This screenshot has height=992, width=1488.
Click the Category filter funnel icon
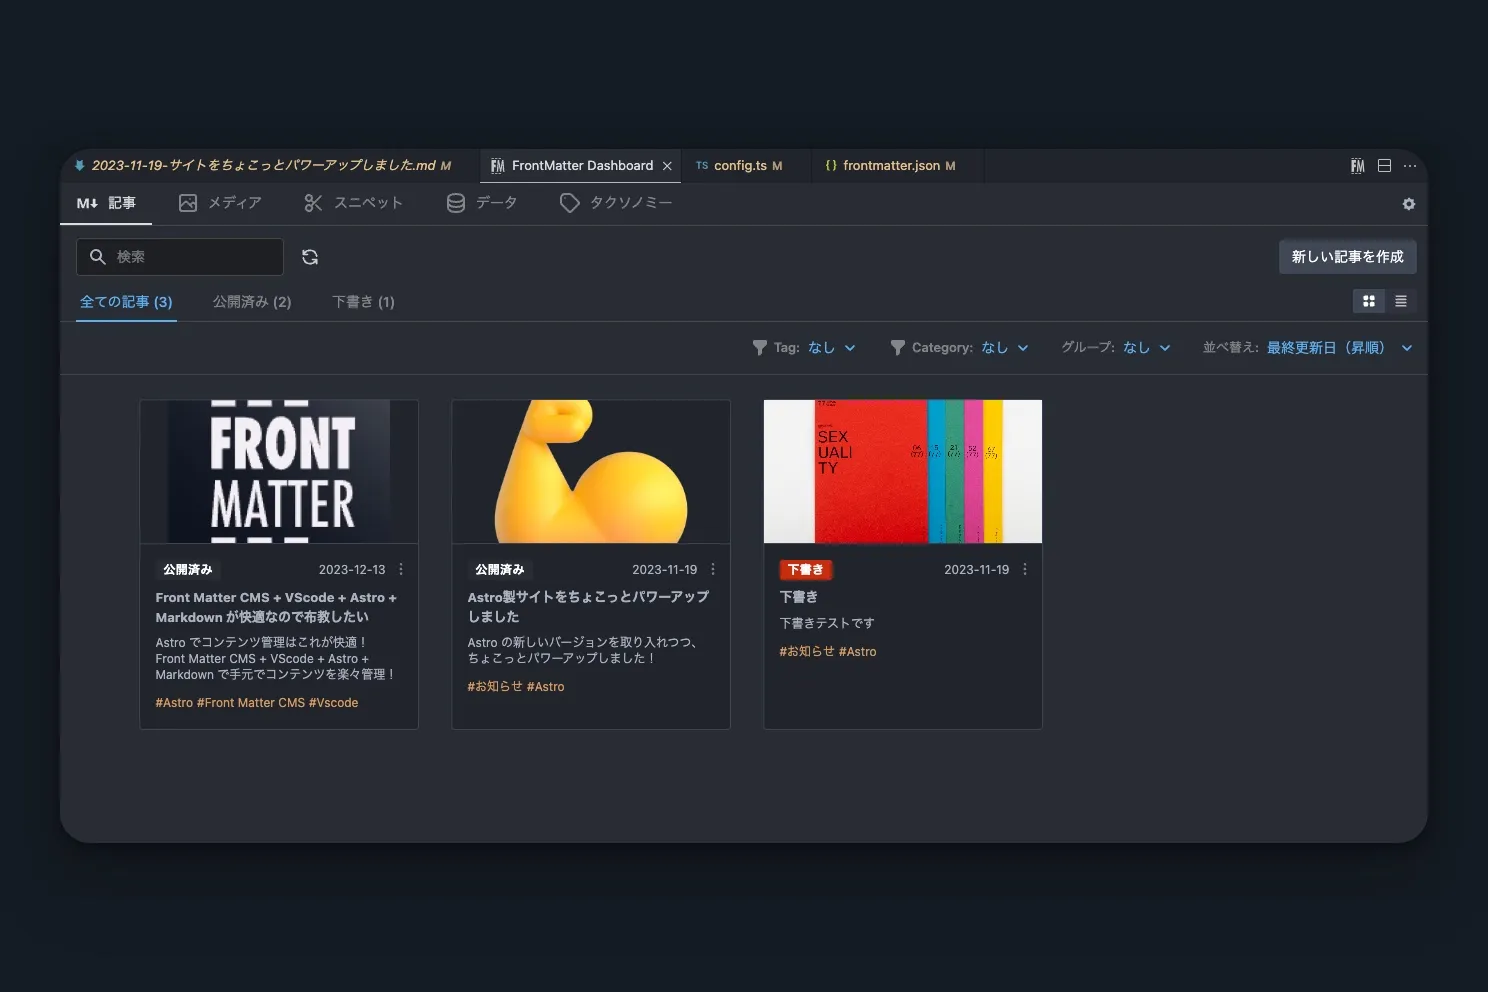[x=898, y=347]
